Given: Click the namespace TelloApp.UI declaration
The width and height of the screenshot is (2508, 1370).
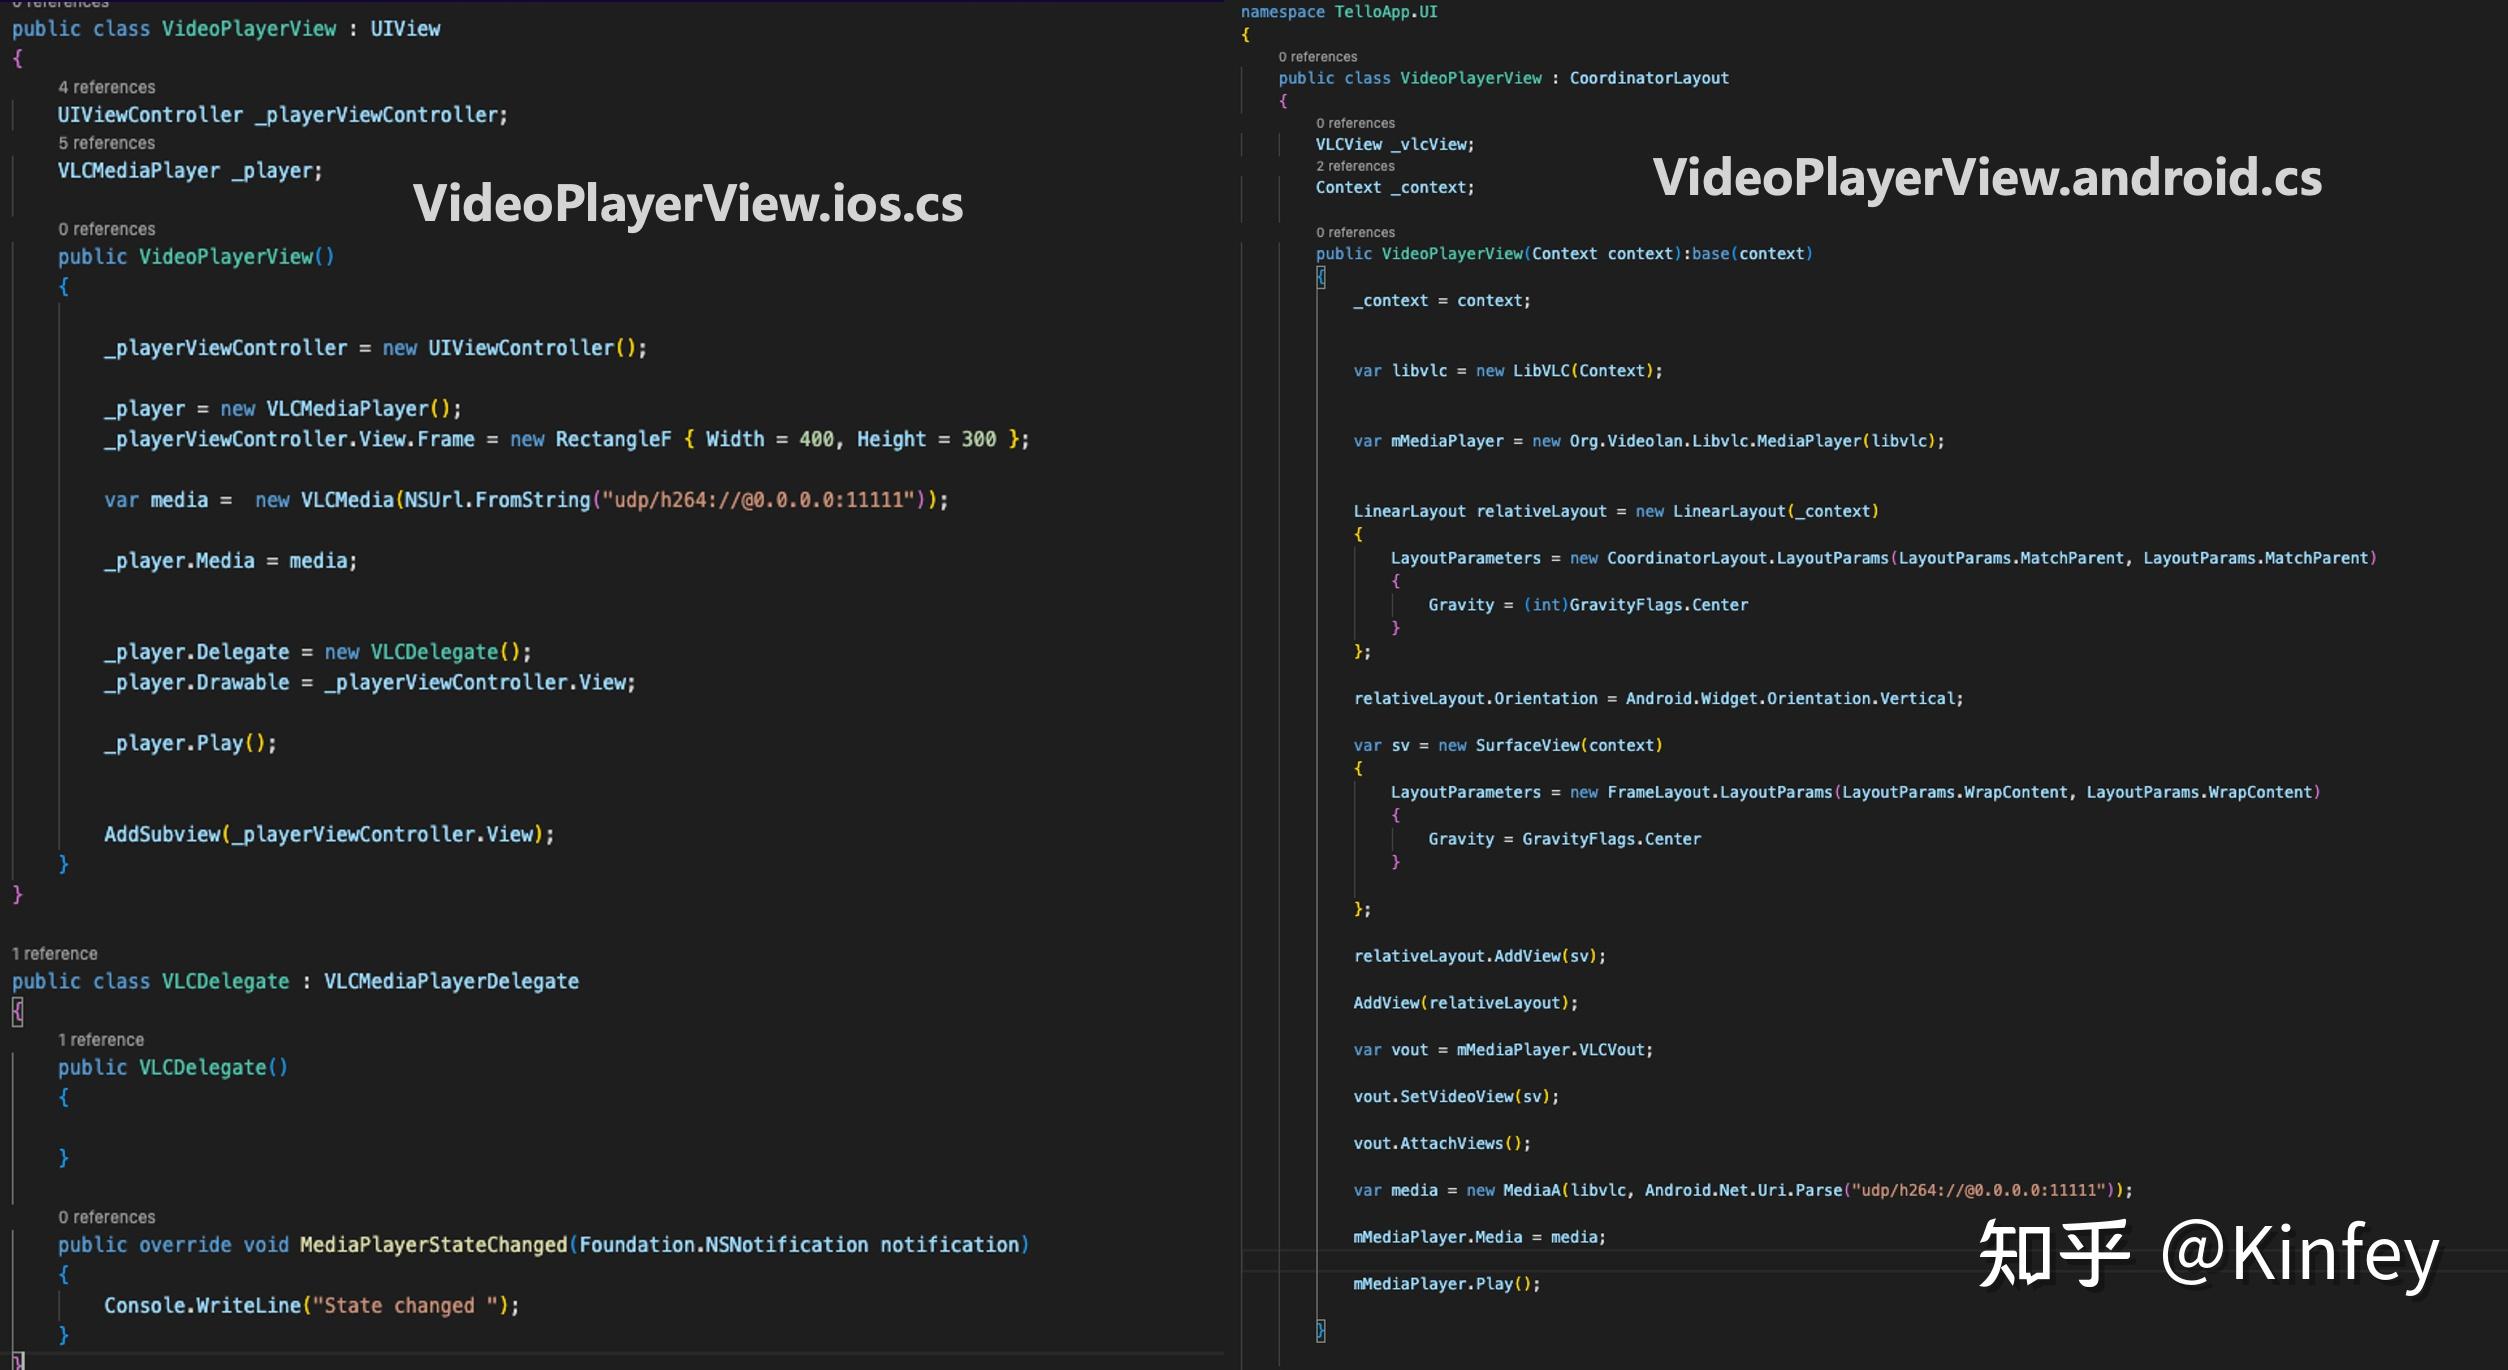Looking at the screenshot, I should tap(1338, 12).
